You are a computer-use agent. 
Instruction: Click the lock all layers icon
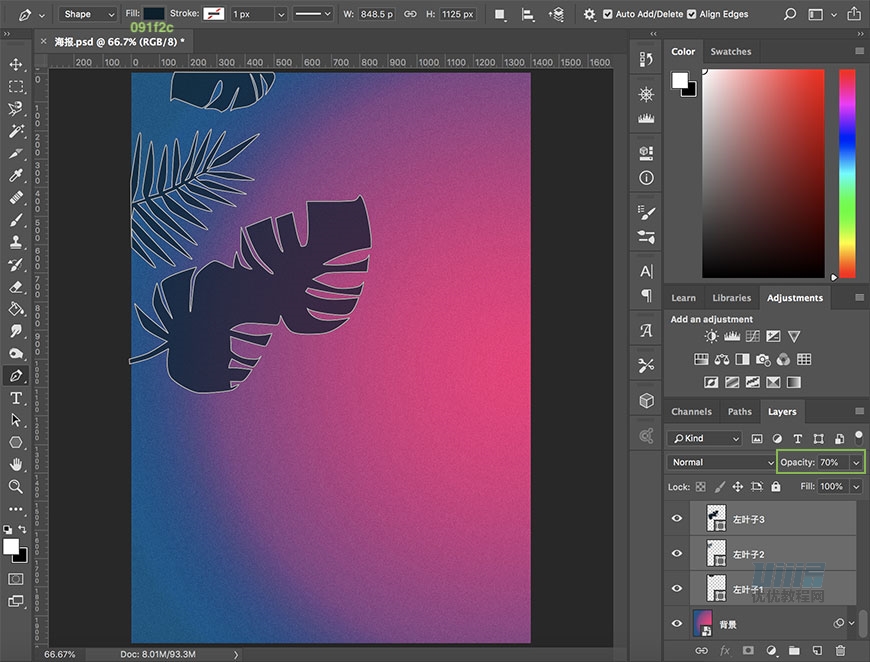point(775,487)
